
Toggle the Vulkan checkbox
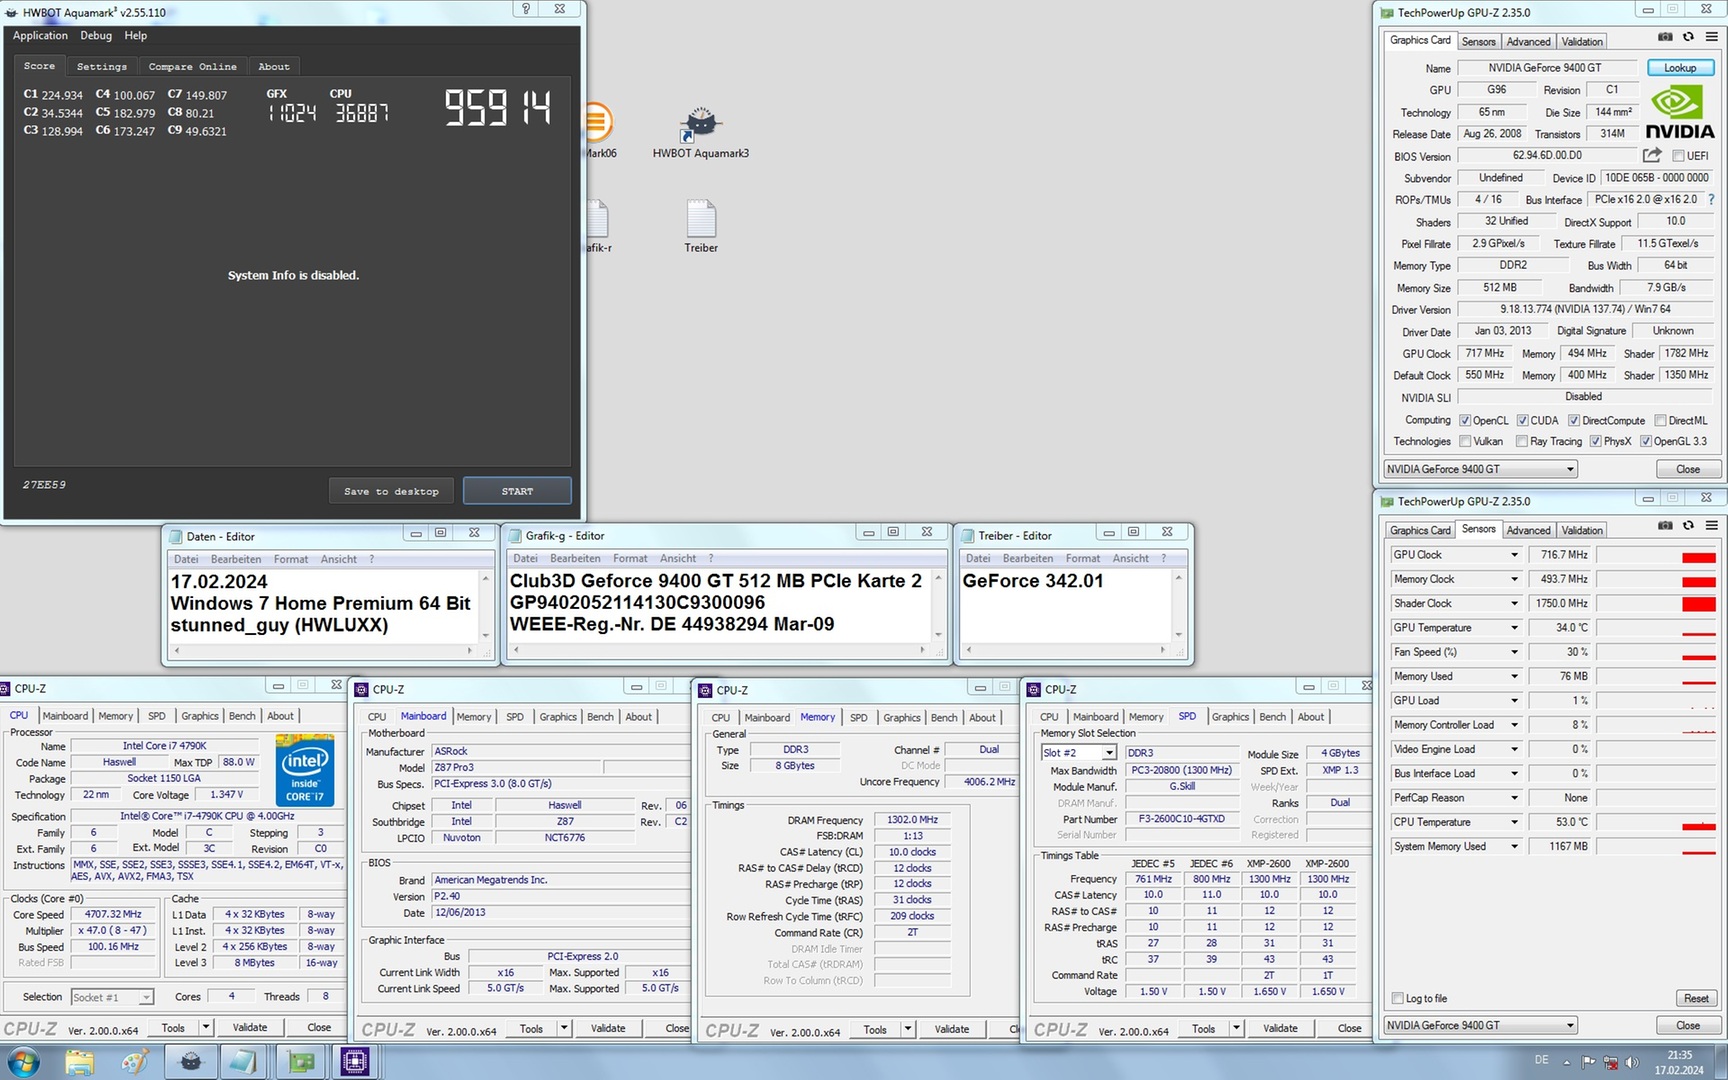click(1465, 441)
